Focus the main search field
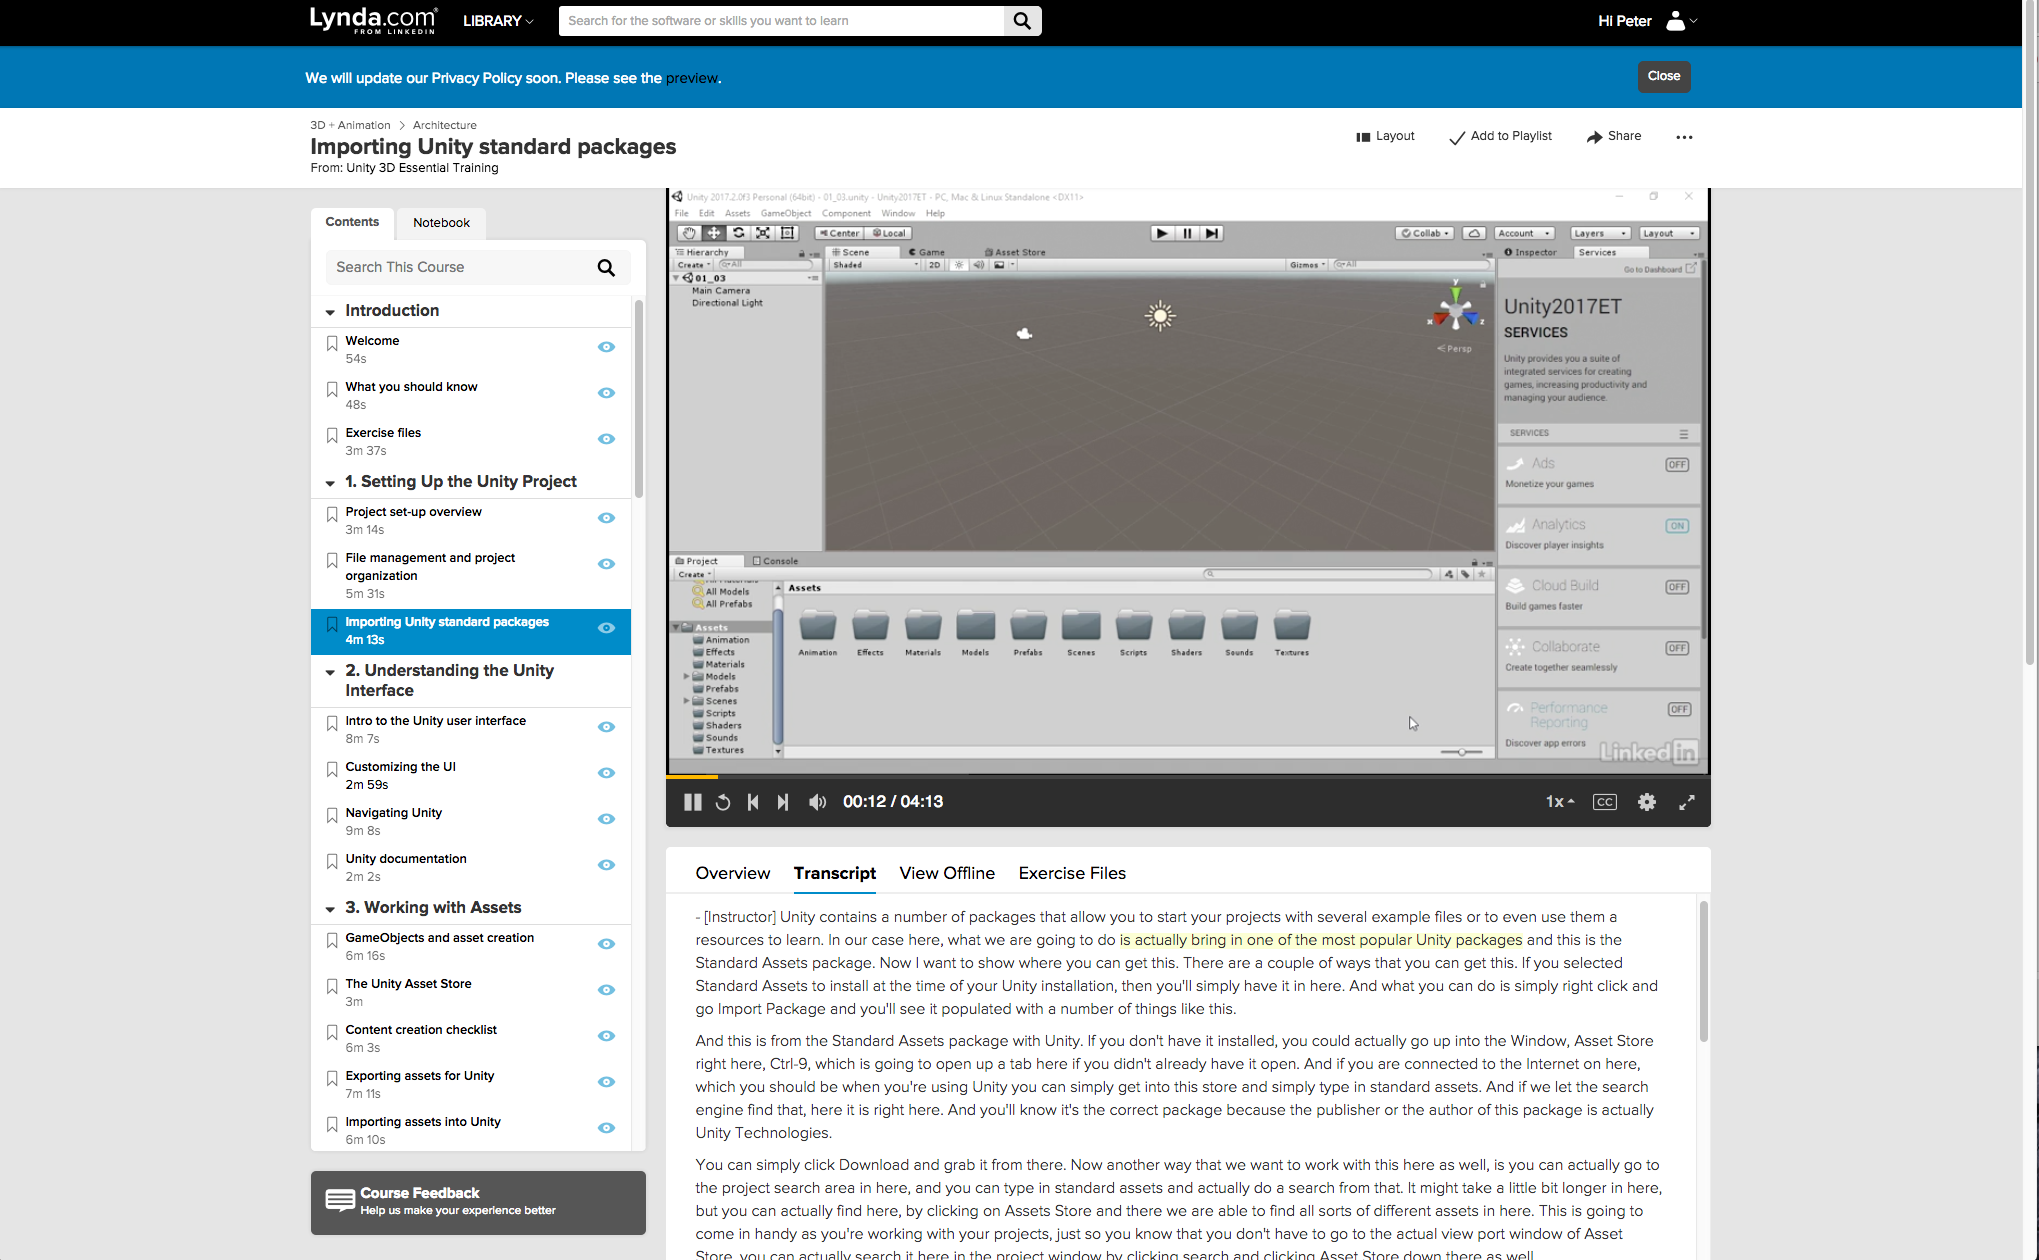 tap(781, 21)
